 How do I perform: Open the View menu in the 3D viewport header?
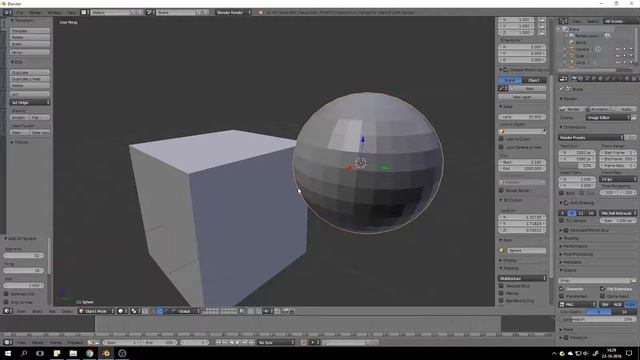point(21,311)
